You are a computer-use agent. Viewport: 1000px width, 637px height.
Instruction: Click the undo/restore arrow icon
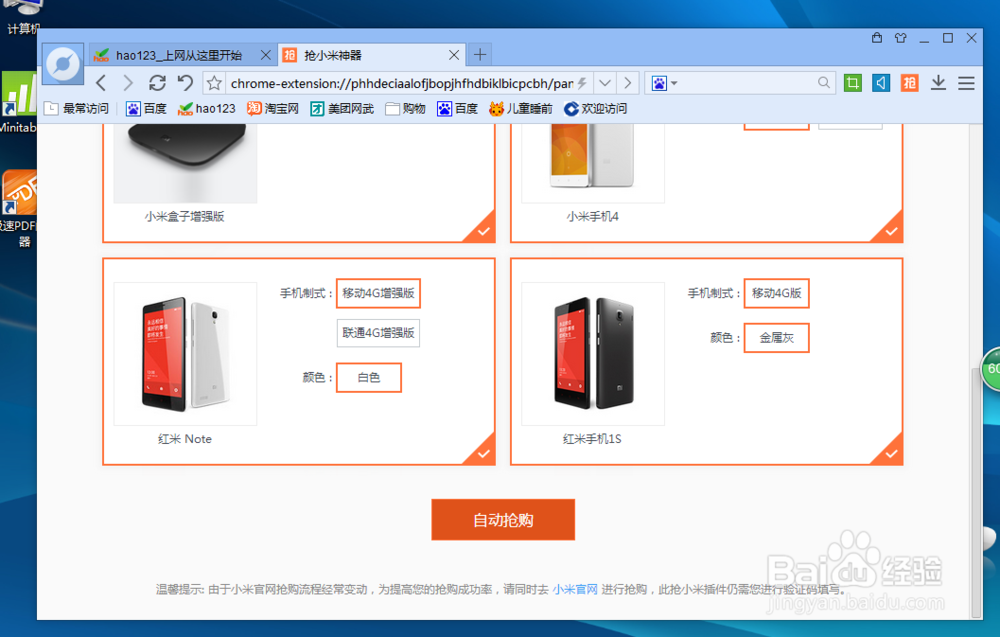185,83
